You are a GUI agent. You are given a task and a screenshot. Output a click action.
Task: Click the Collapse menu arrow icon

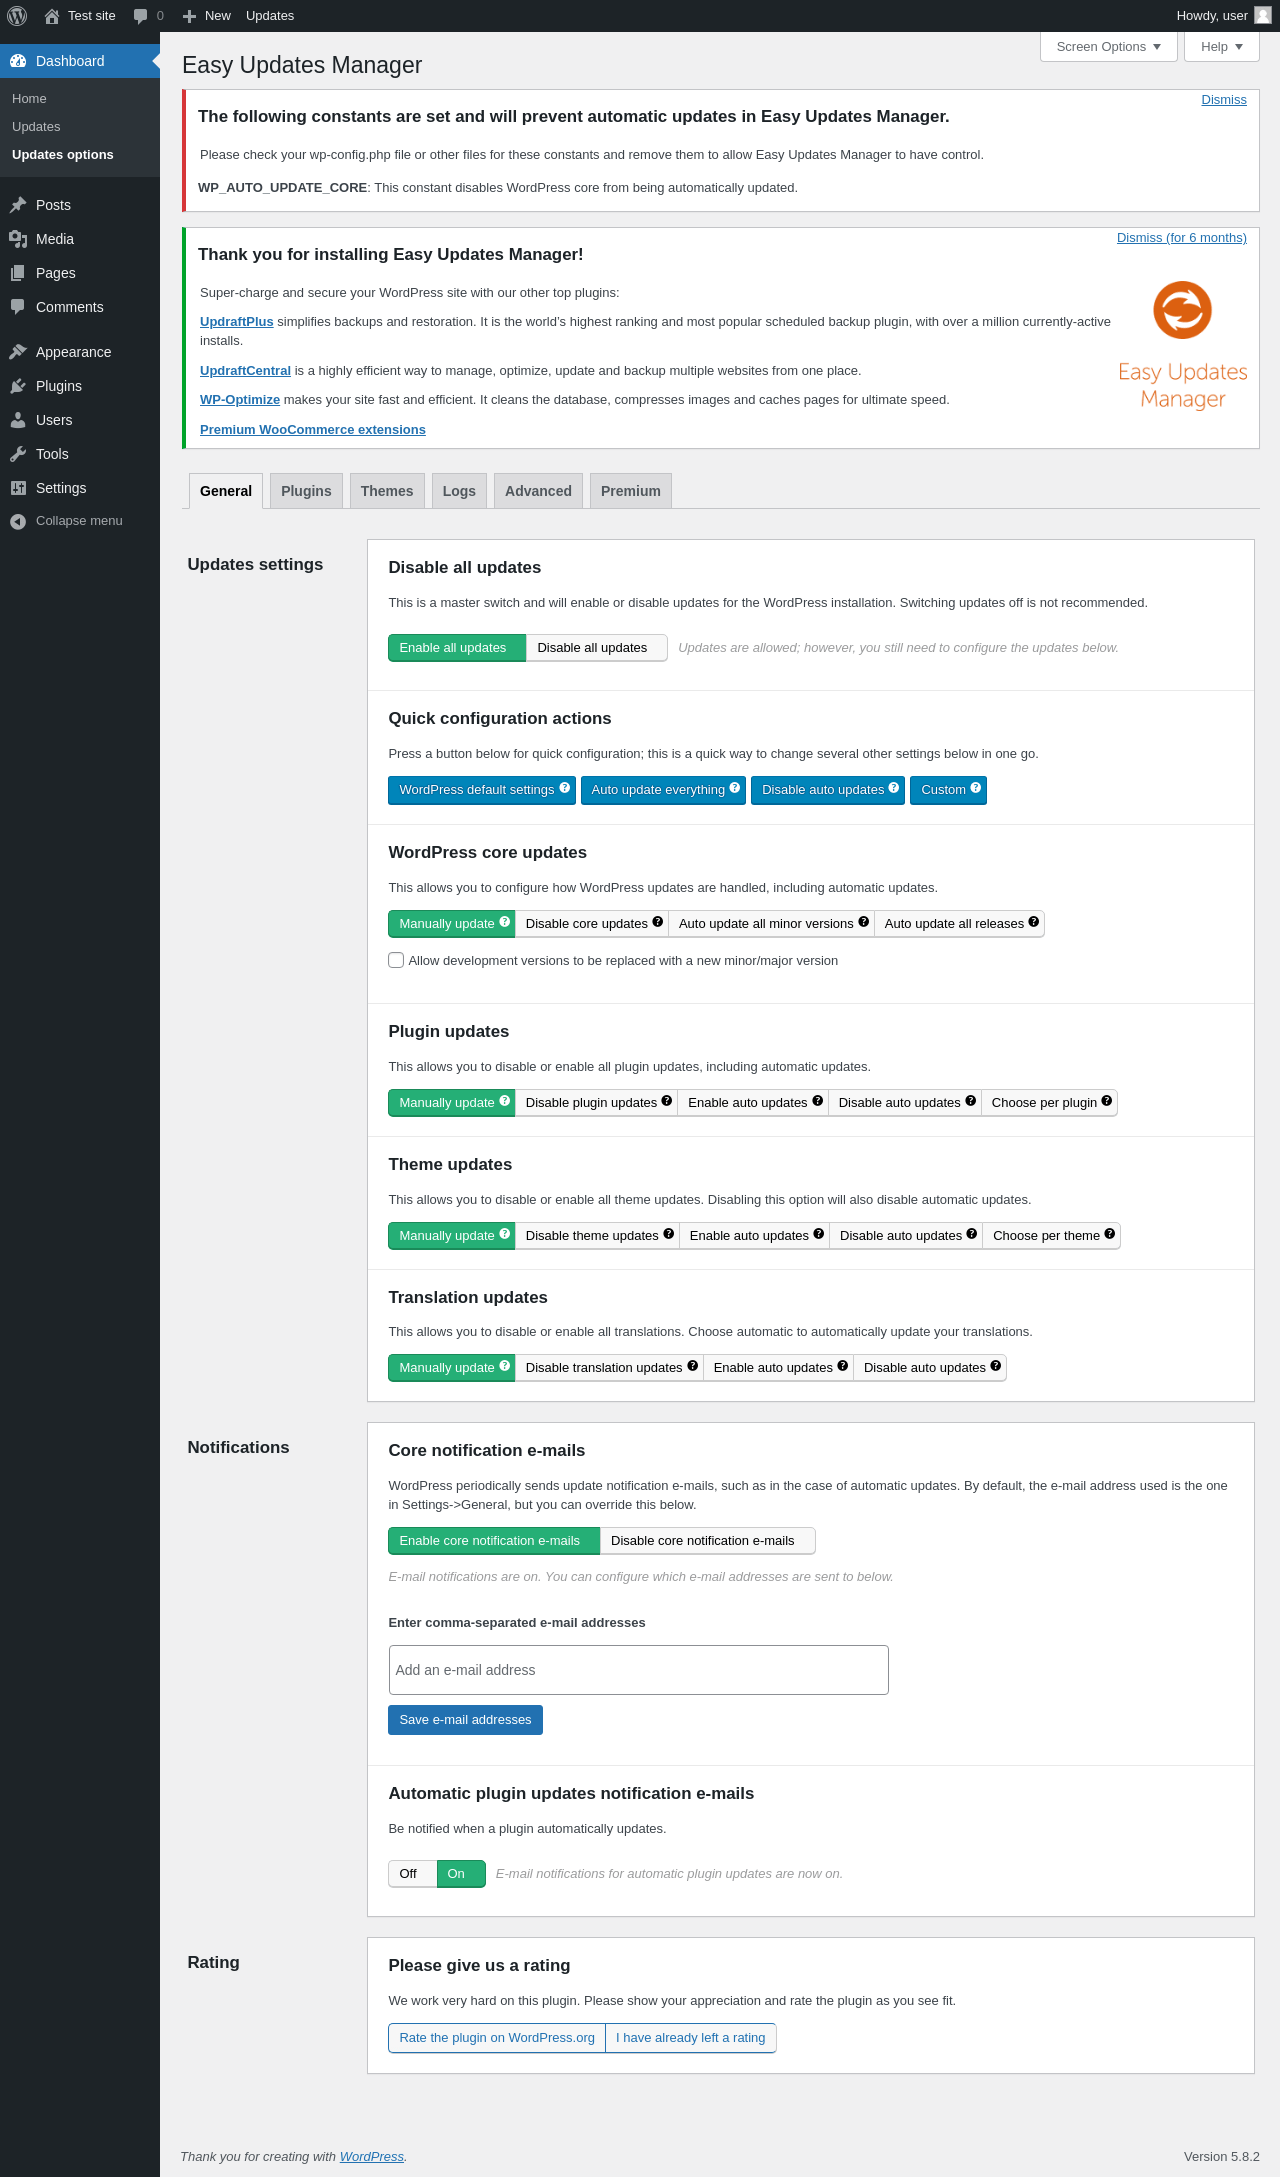pyautogui.click(x=18, y=521)
